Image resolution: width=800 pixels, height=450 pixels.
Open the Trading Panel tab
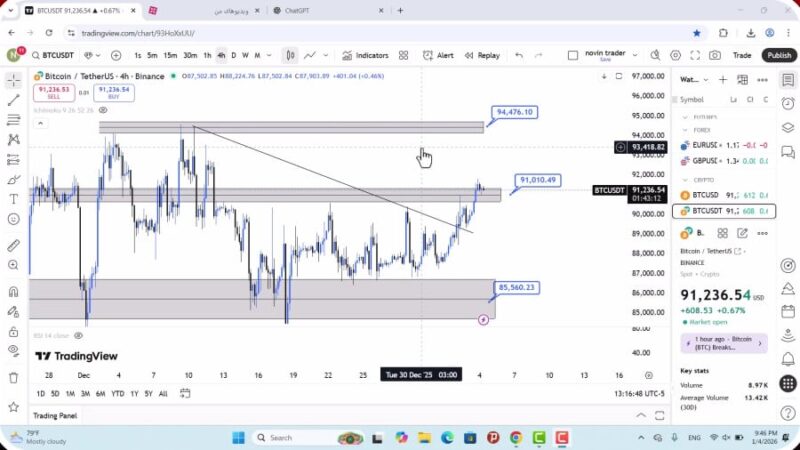(55, 416)
